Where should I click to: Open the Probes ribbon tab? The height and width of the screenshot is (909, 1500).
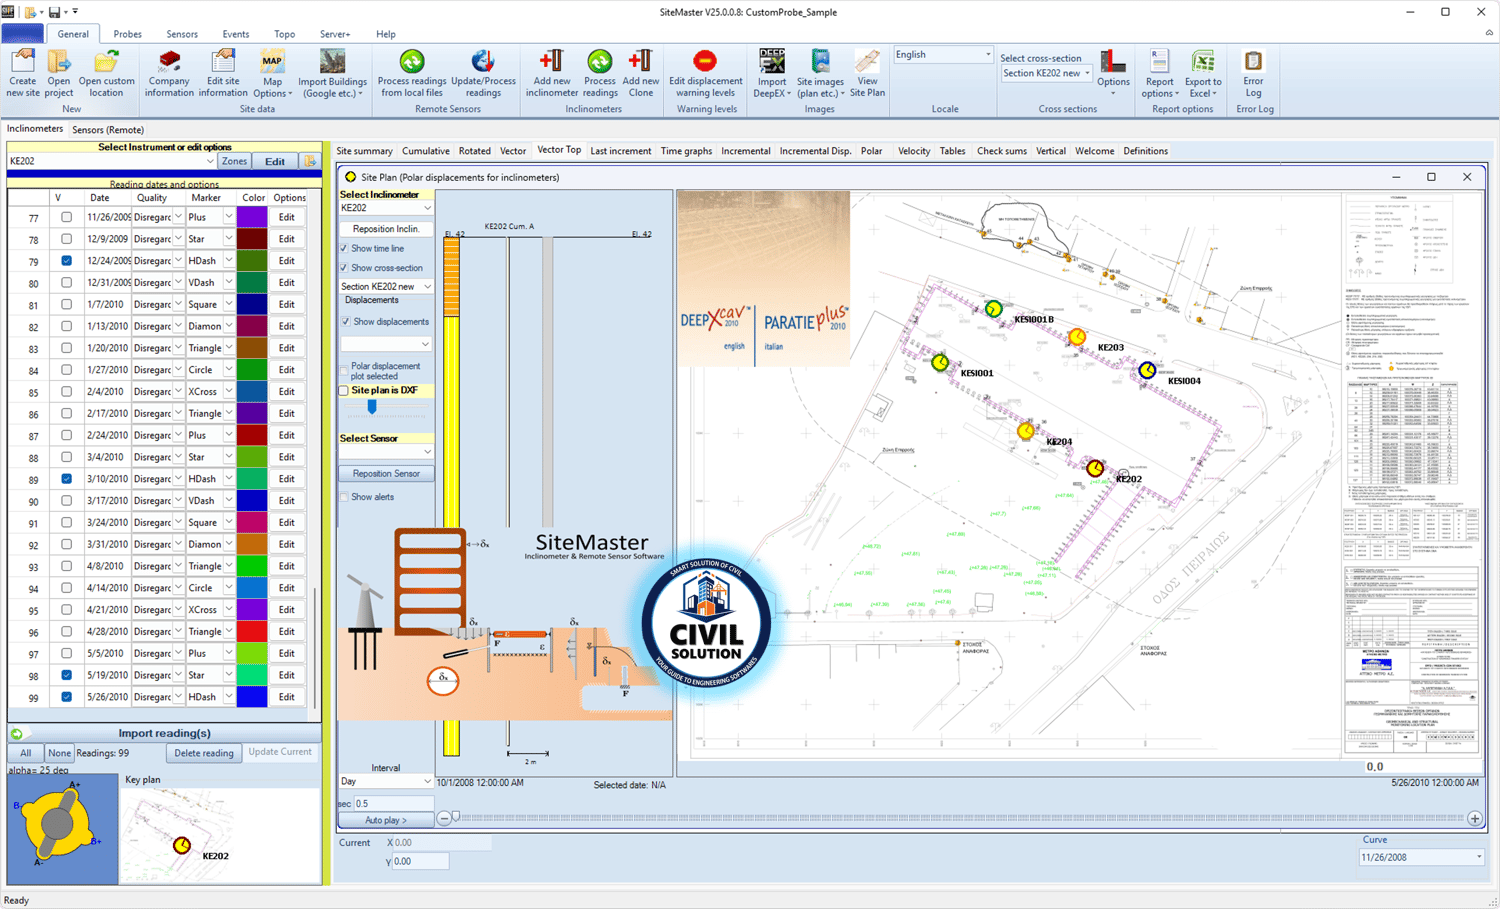pyautogui.click(x=127, y=34)
